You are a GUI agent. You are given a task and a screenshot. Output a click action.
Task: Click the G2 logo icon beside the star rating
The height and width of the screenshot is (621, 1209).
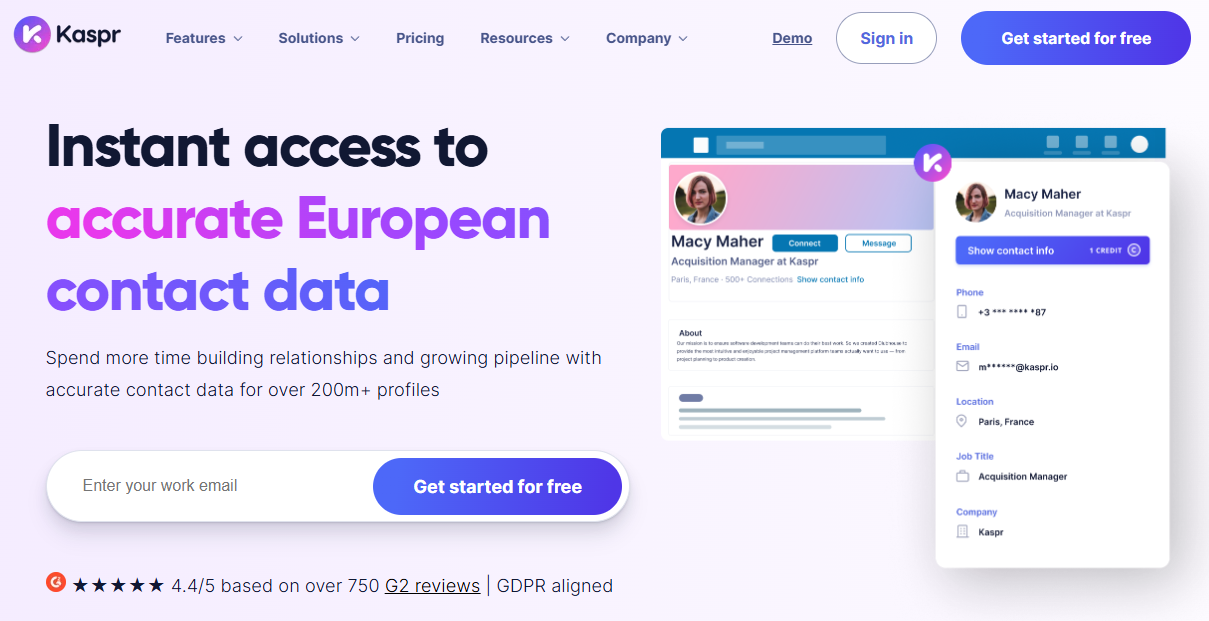click(x=56, y=582)
